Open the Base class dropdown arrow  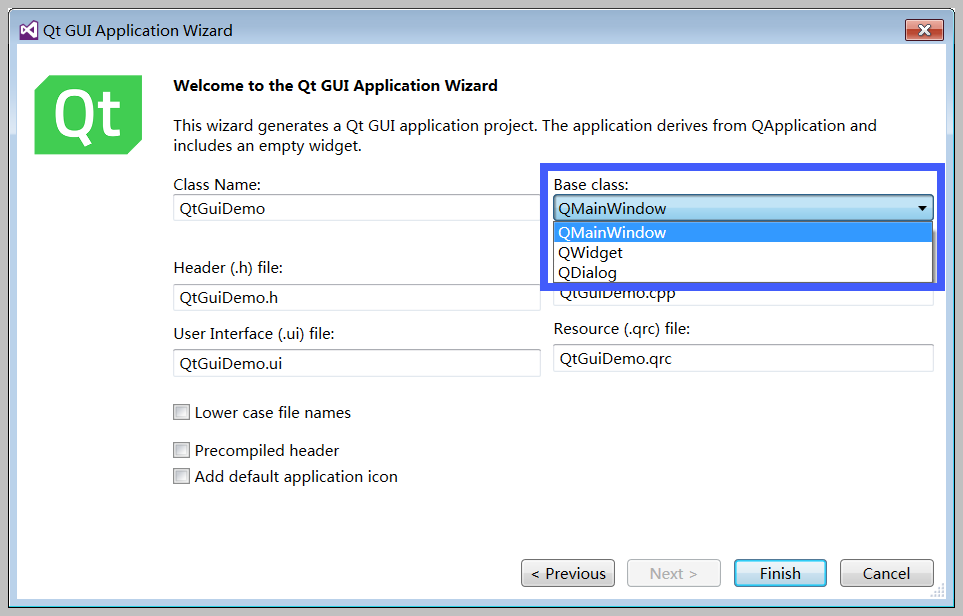click(922, 208)
